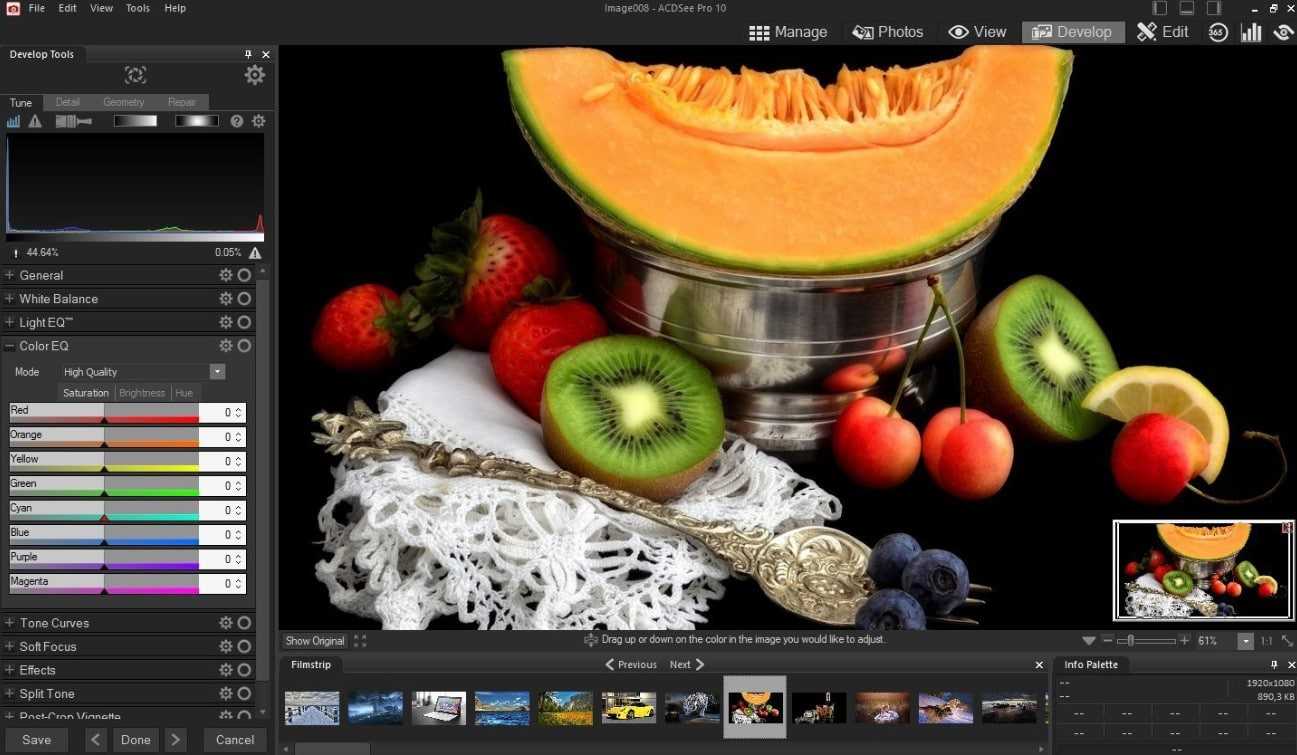Viewport: 1297px width, 755px height.
Task: Open the Color EQ Mode dropdown
Action: [217, 372]
